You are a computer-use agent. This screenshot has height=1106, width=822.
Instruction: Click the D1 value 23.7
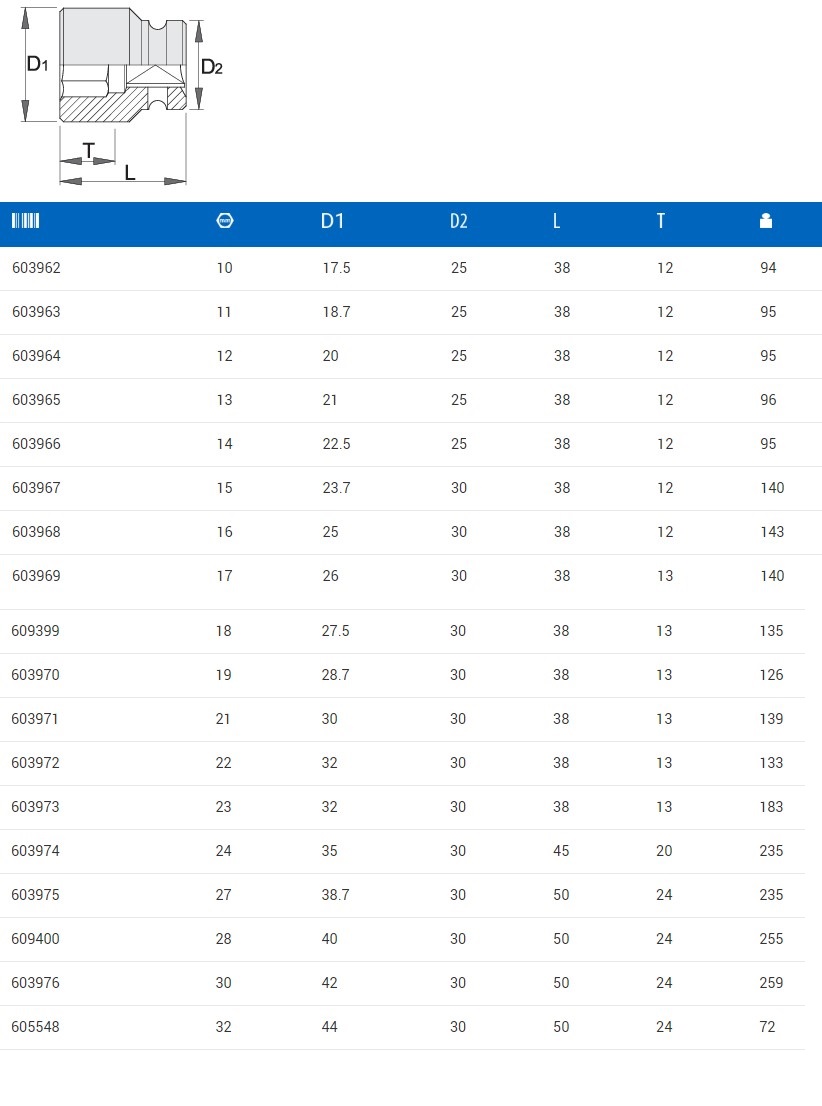[x=337, y=488]
